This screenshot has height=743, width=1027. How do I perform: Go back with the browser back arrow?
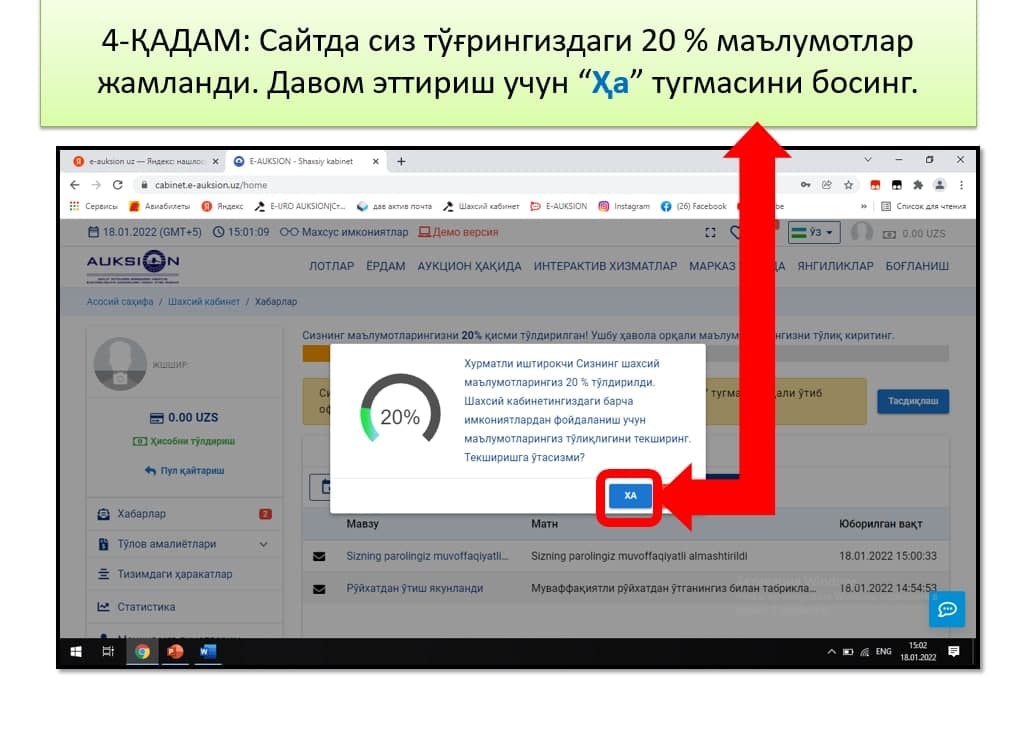coord(75,185)
